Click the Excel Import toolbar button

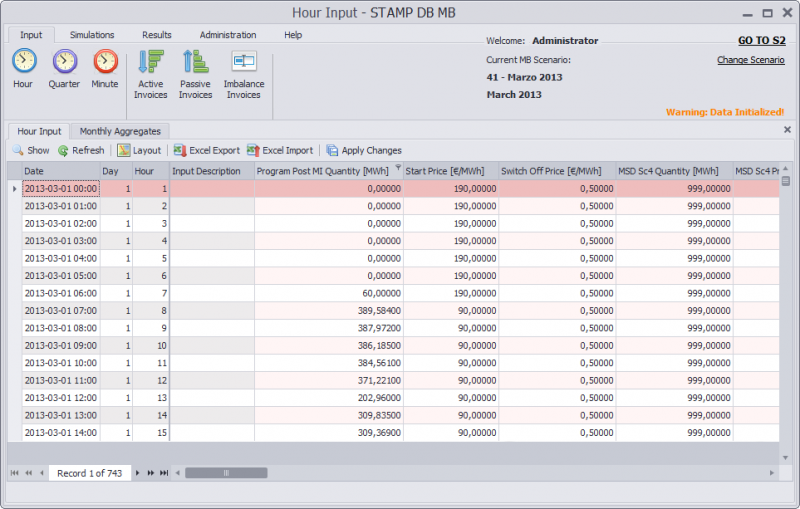pyautogui.click(x=280, y=150)
